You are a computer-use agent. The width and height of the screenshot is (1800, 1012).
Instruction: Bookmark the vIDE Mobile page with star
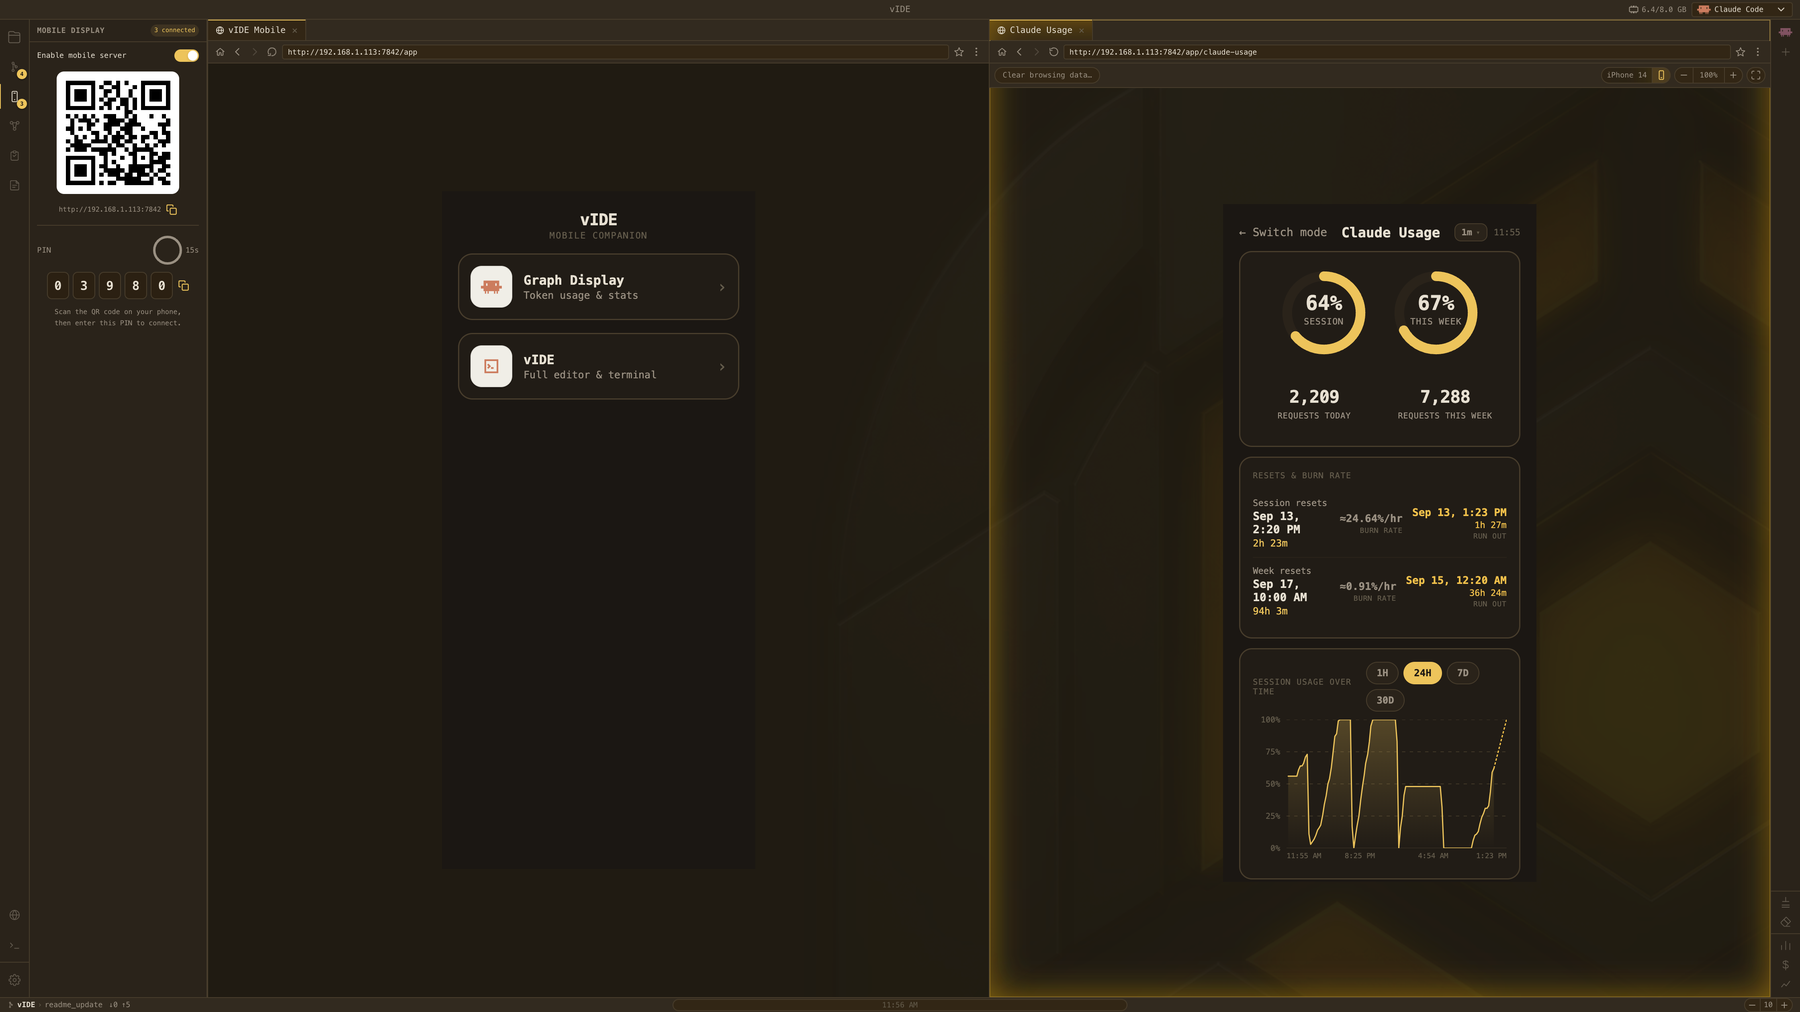coord(959,52)
